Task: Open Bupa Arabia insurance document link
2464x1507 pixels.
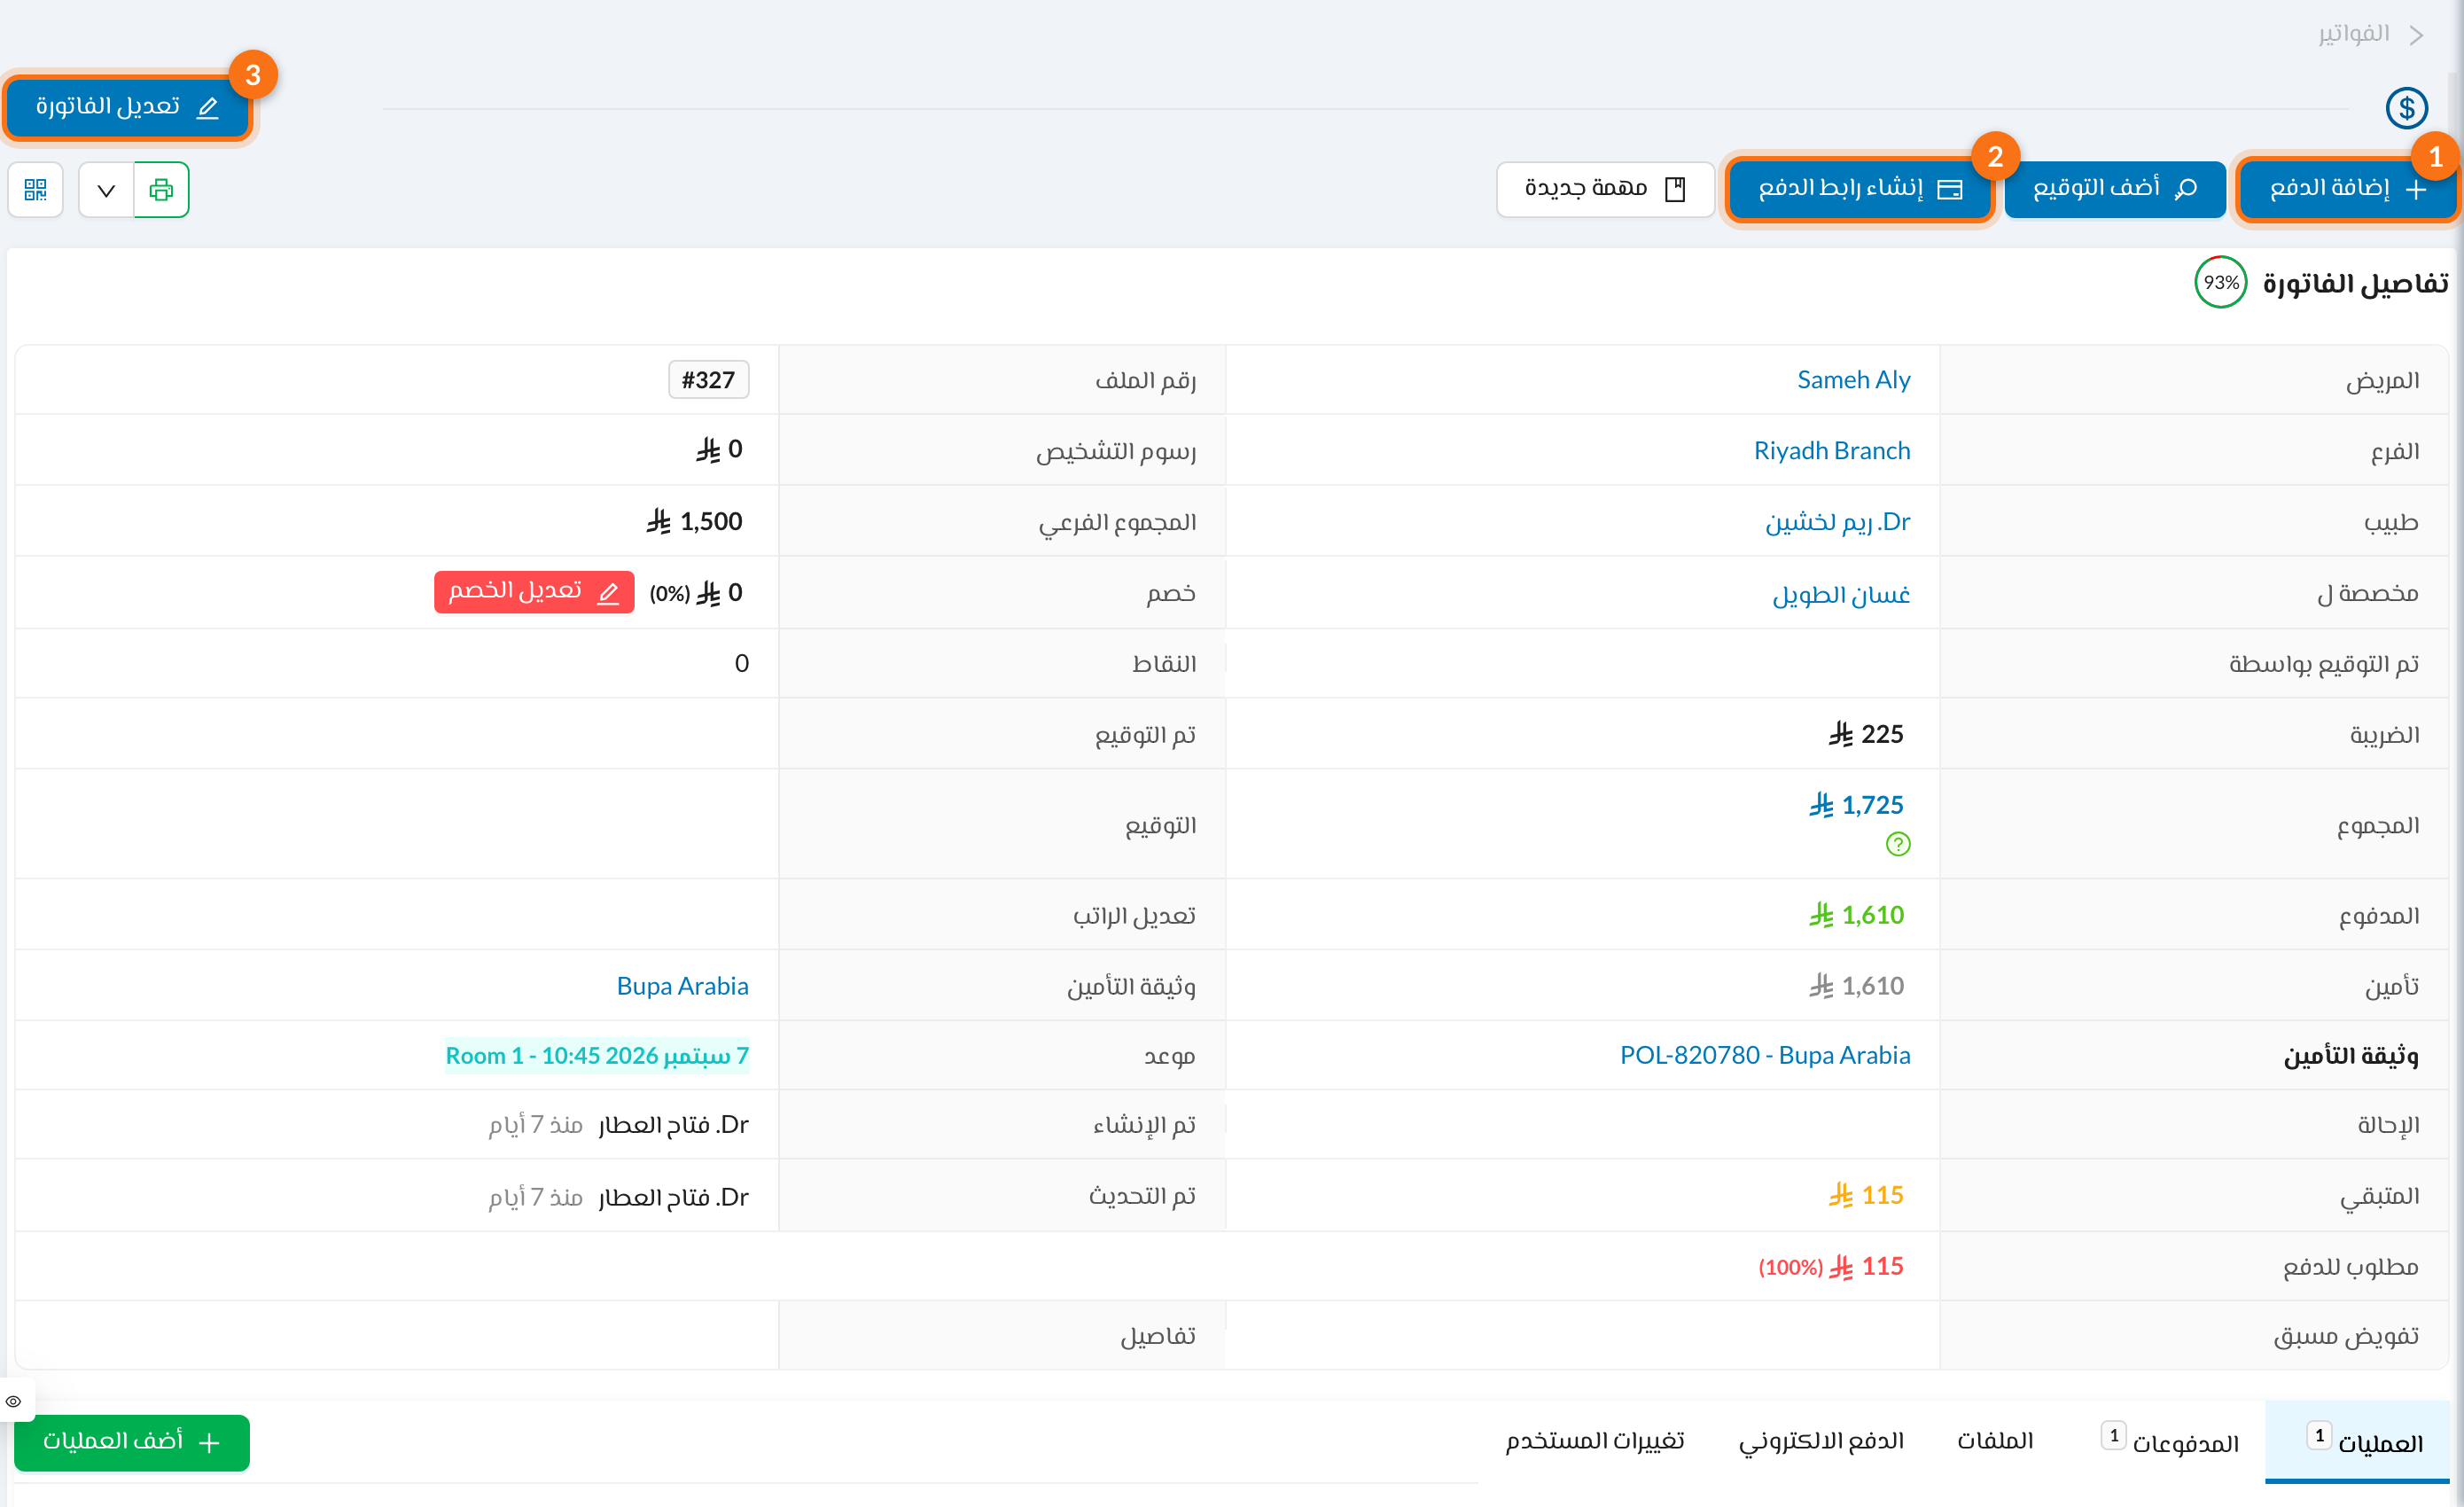Action: (x=682, y=986)
